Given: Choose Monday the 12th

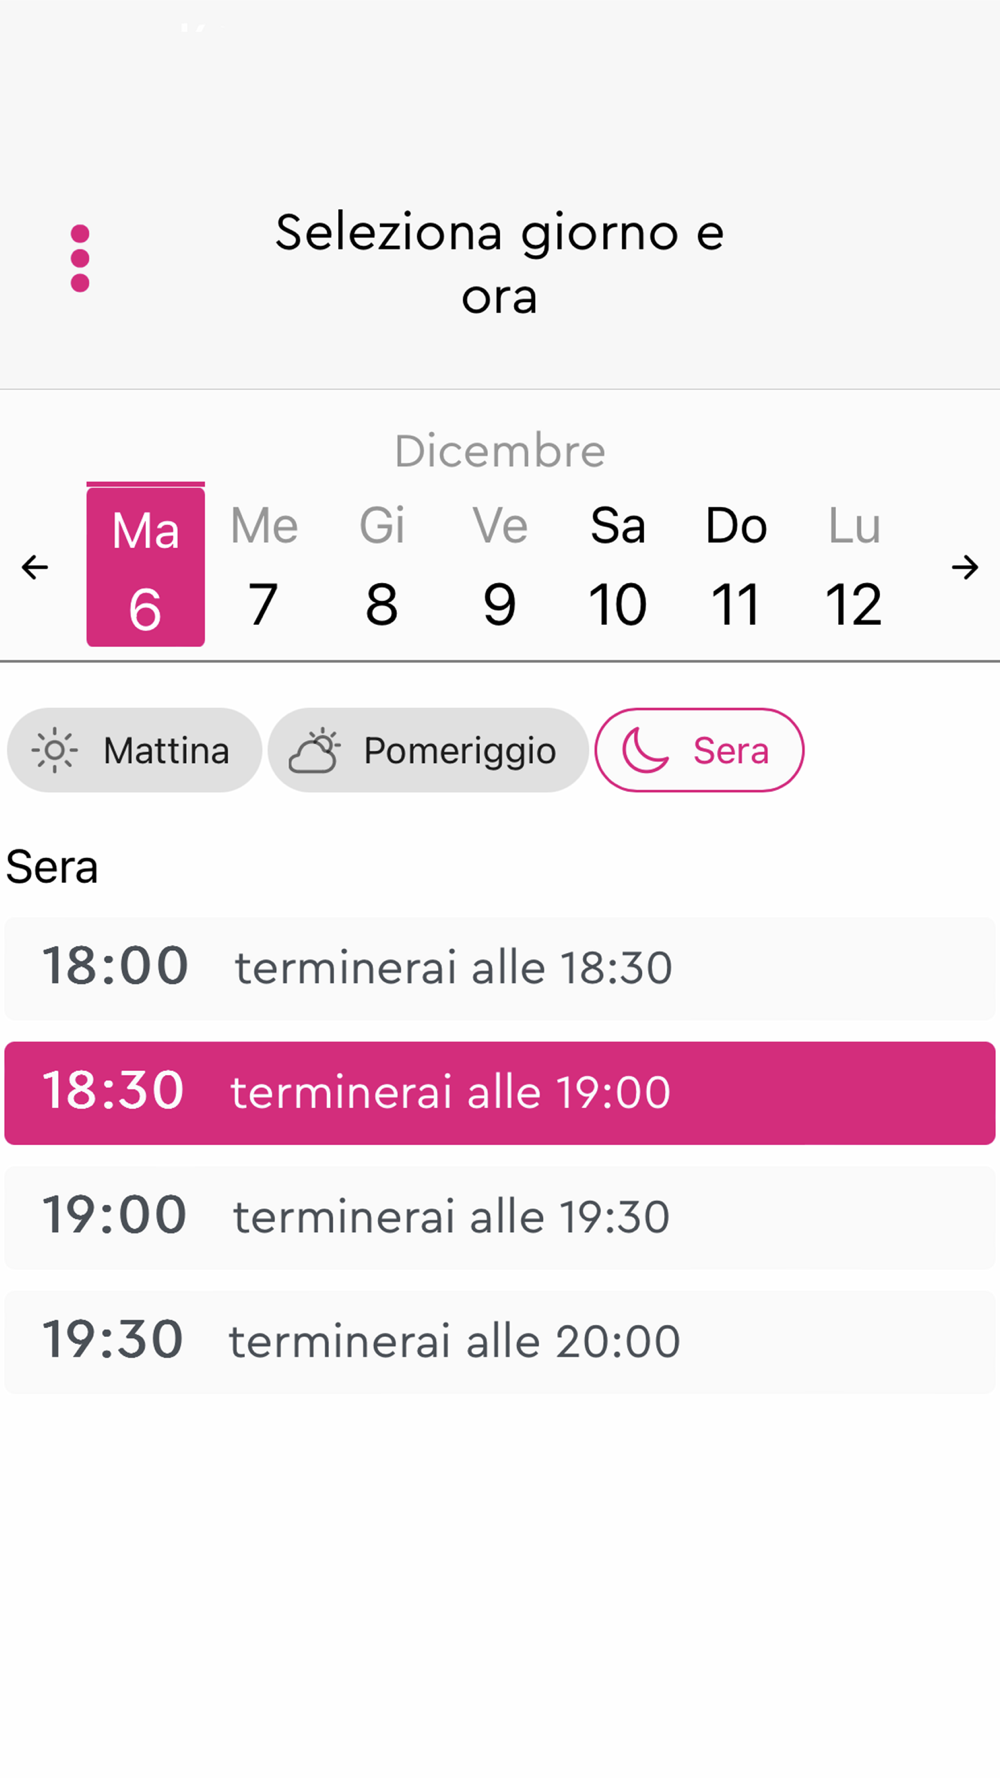Looking at the screenshot, I should click(854, 566).
